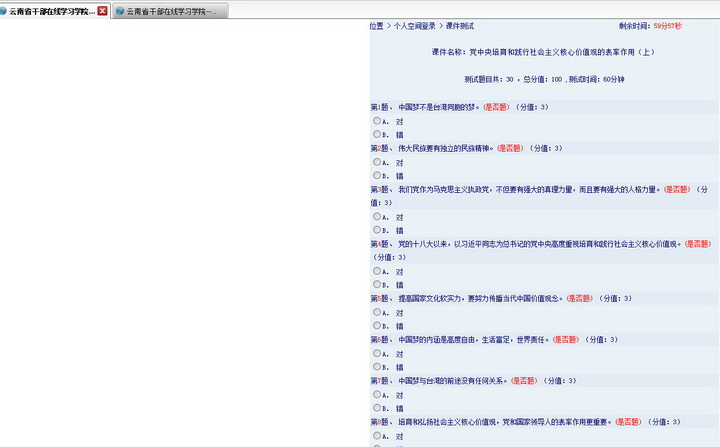Answer 对 for question 4
The image size is (720, 447).
pos(377,270)
